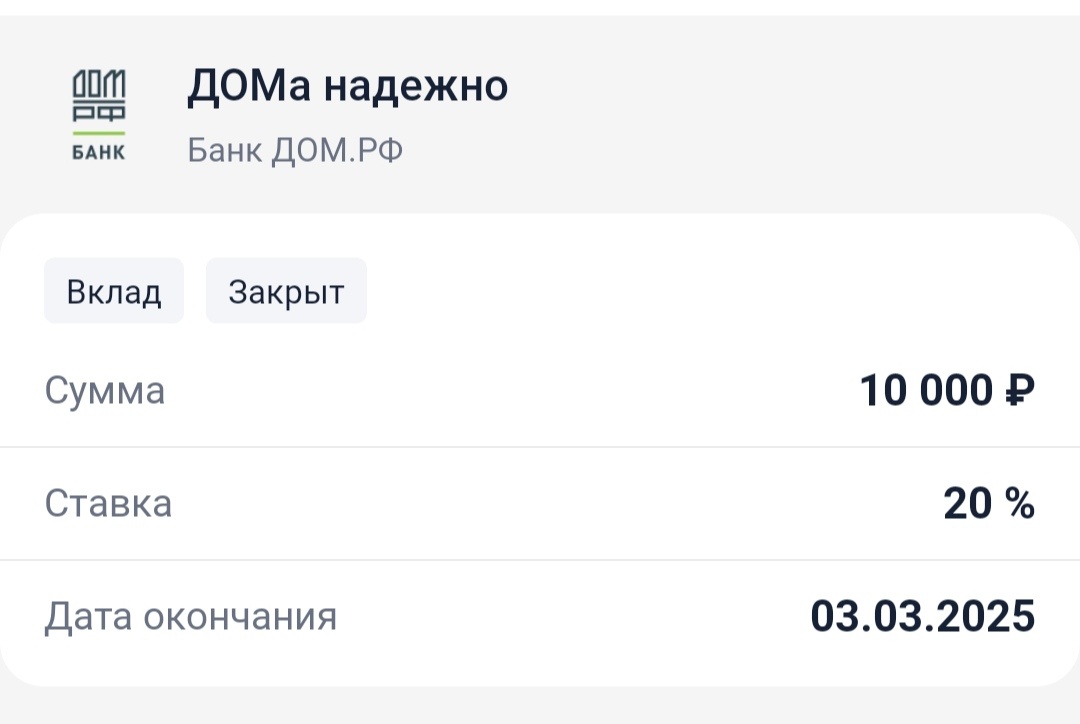This screenshot has height=724, width=1080.
Task: Select the Закрыт status tag
Action: [286, 292]
